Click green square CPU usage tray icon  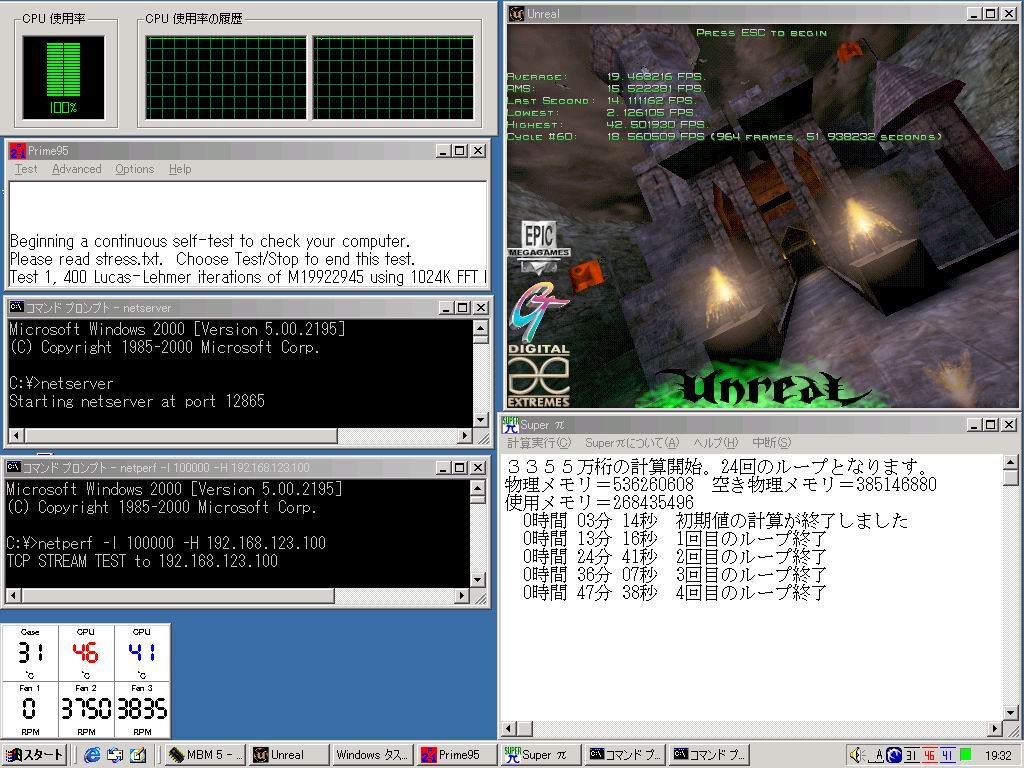[x=964, y=756]
